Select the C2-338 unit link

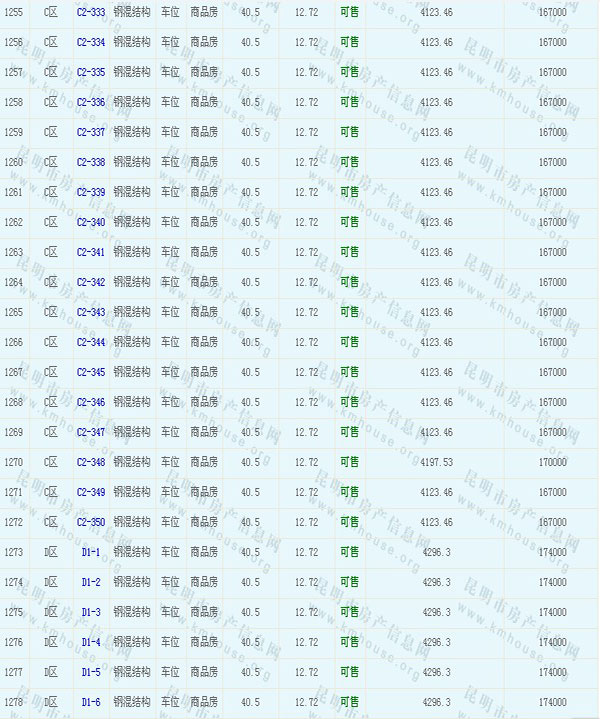click(x=90, y=162)
